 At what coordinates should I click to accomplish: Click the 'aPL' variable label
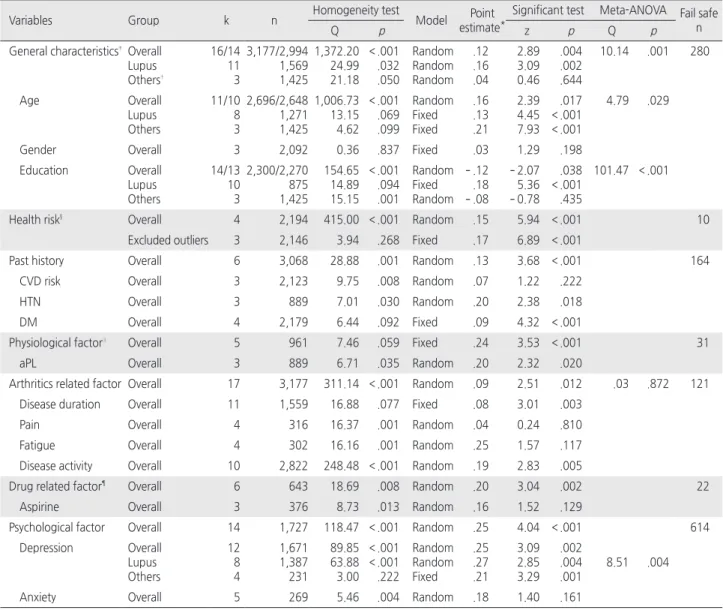[28, 363]
